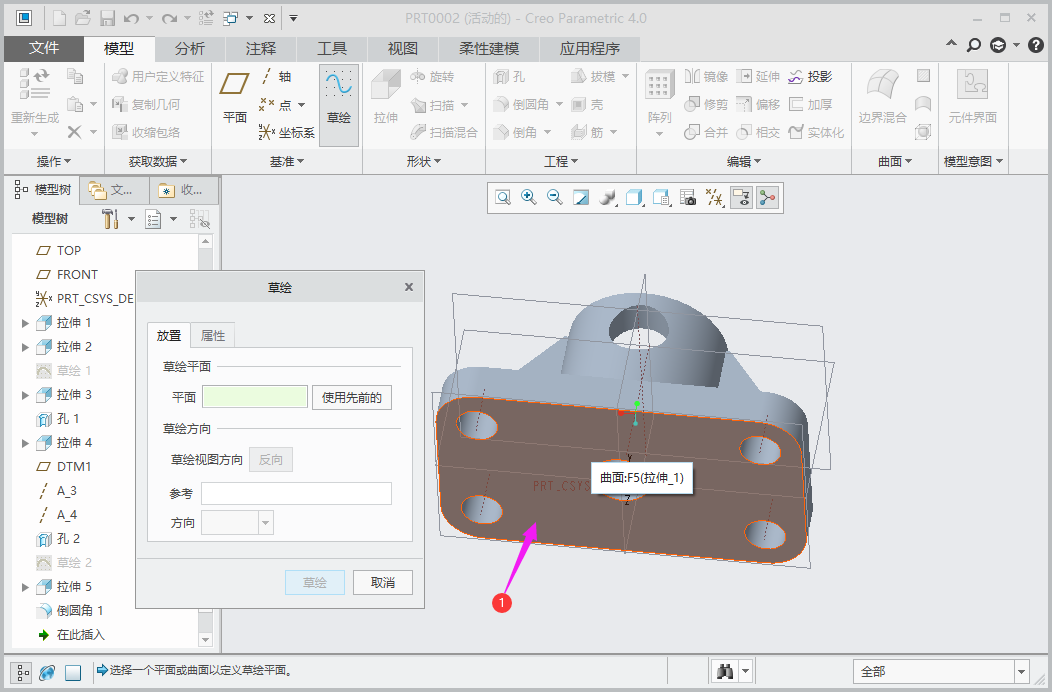Click the 轴 datum axis tool

coord(277,77)
